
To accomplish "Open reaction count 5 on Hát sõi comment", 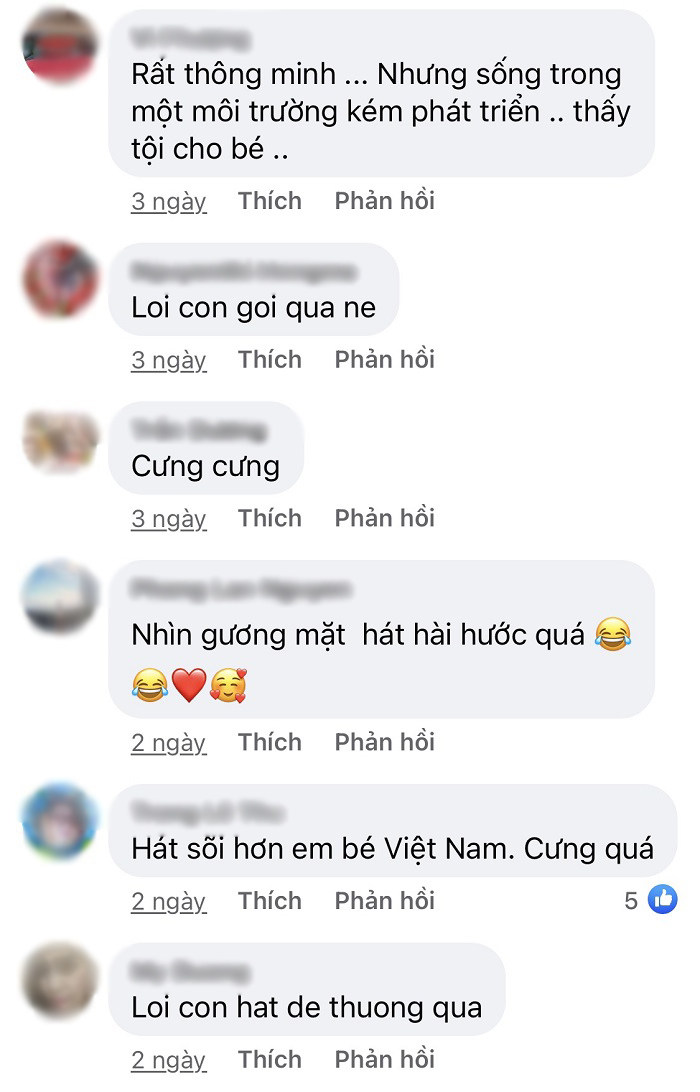I will 631,900.
